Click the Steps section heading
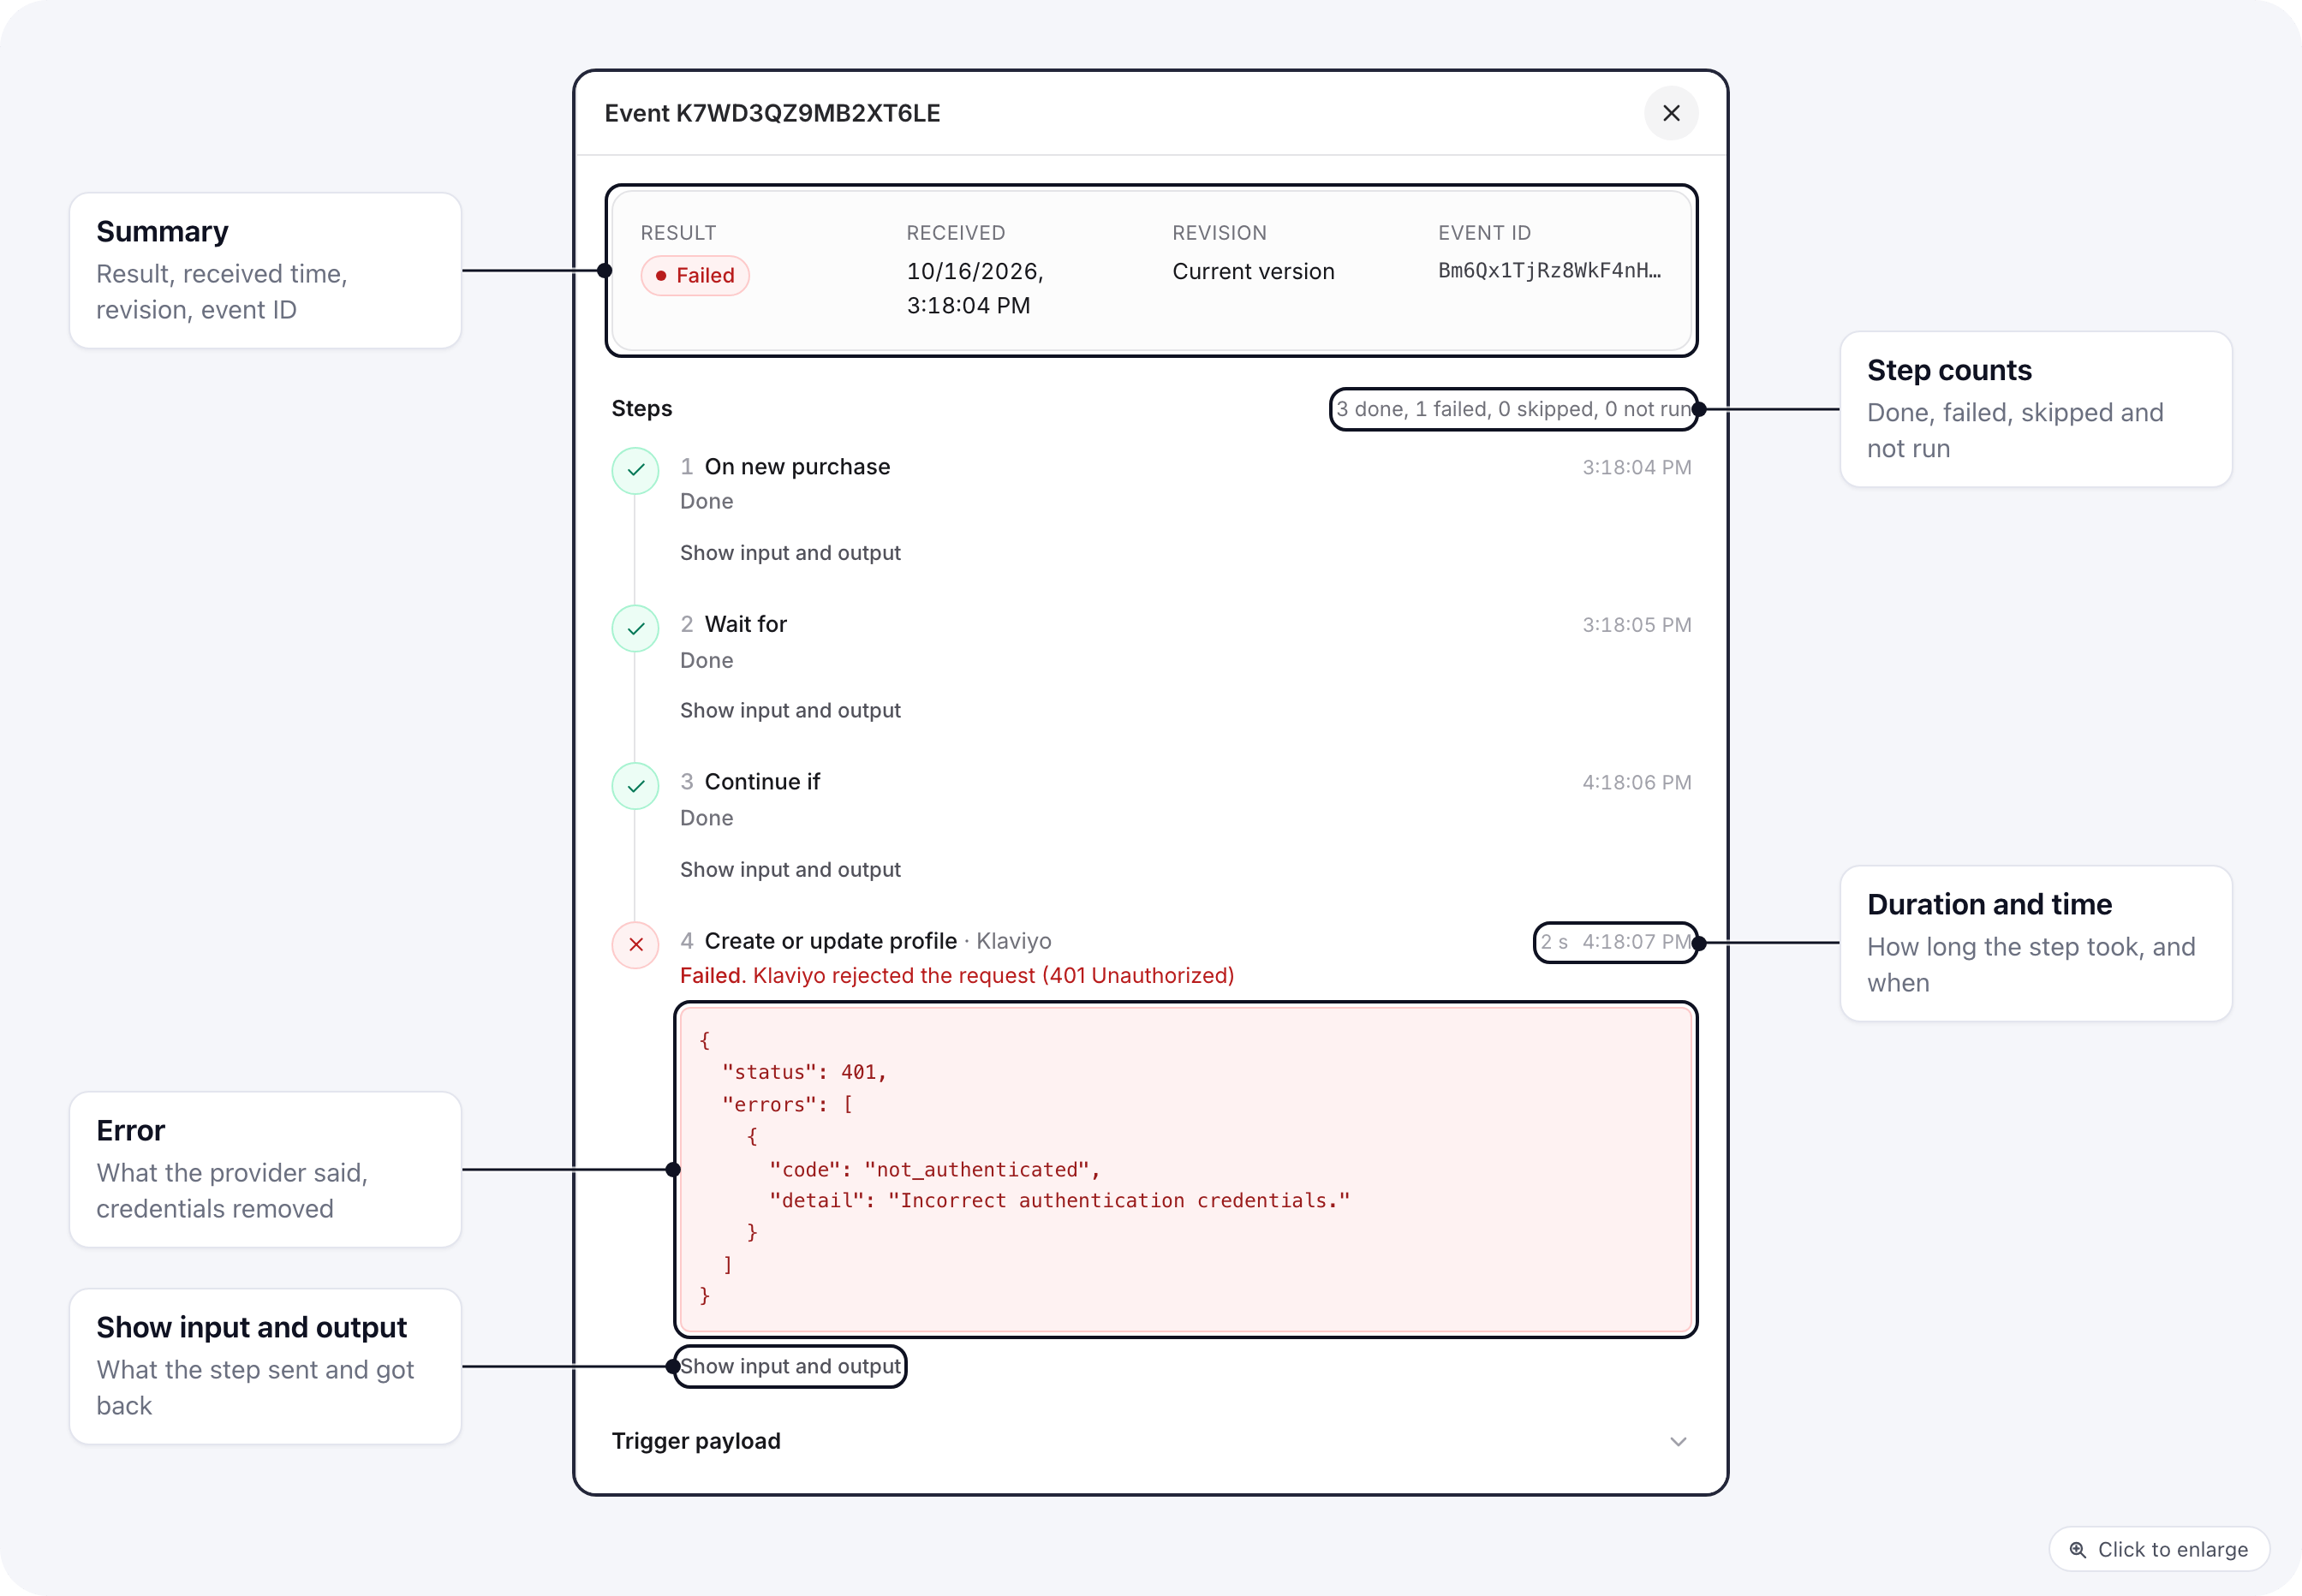Image resolution: width=2302 pixels, height=1596 pixels. (641, 408)
